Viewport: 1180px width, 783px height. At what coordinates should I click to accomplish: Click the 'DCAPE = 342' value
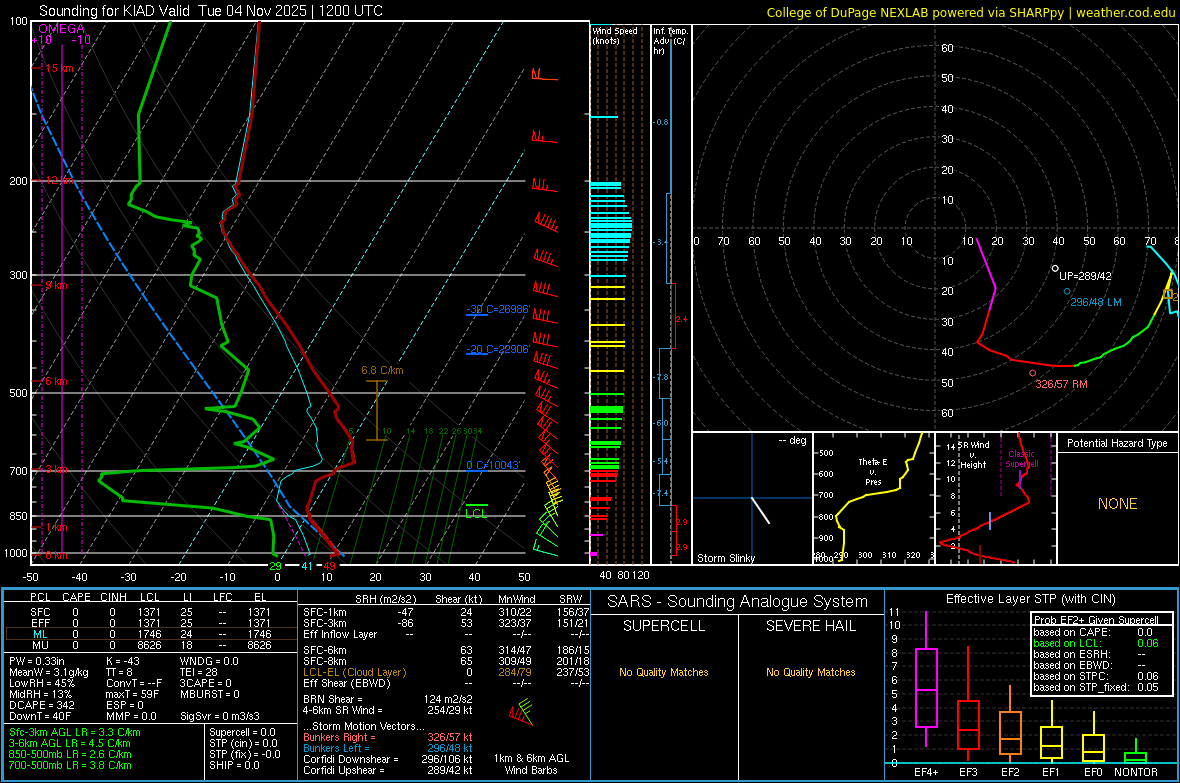tap(41, 705)
